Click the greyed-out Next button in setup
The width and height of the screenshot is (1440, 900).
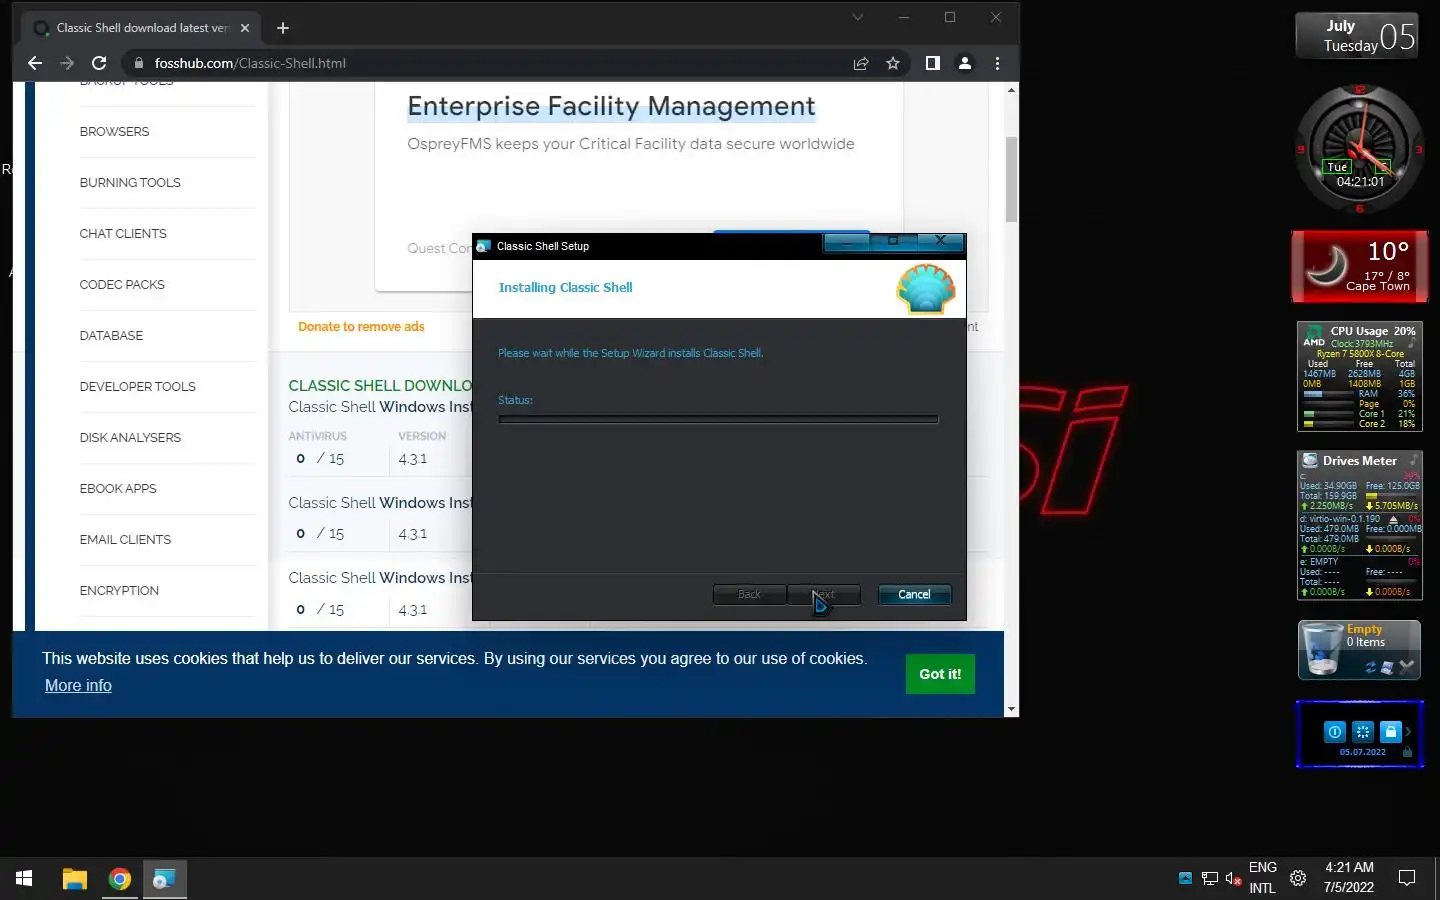(x=824, y=594)
